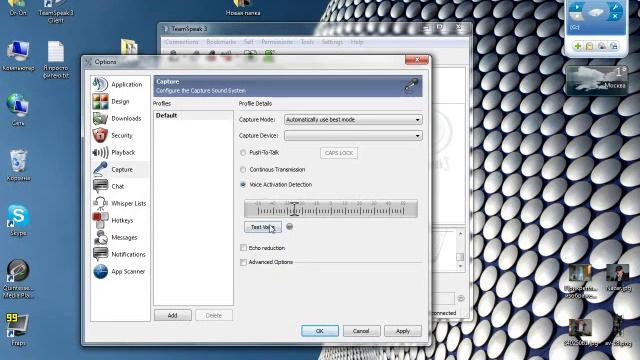The height and width of the screenshot is (360, 640).
Task: Open the Design options page icon
Action: point(100,101)
